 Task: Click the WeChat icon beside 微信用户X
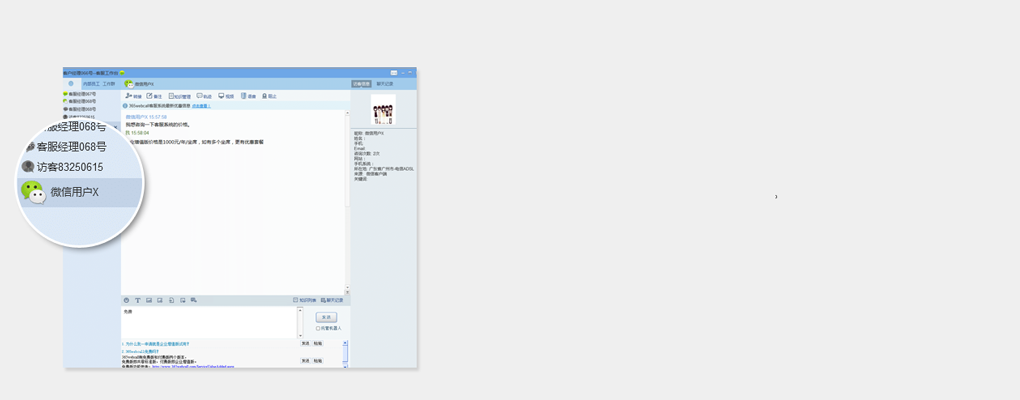(34, 192)
